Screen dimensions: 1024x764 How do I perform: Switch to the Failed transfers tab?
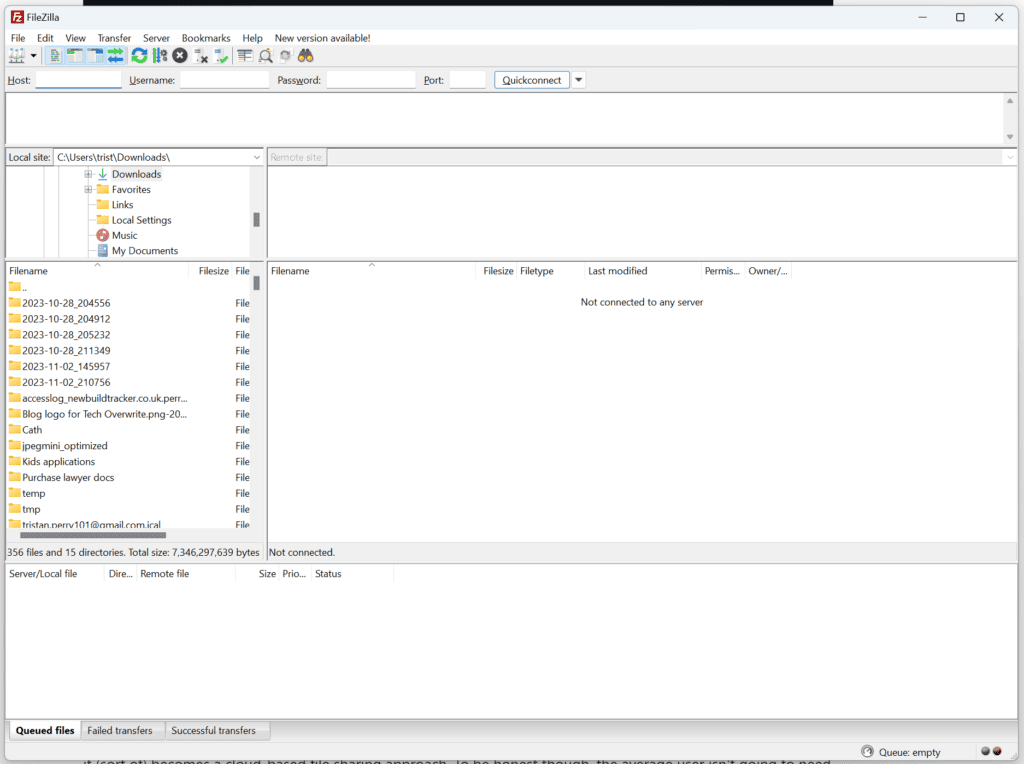[120, 731]
